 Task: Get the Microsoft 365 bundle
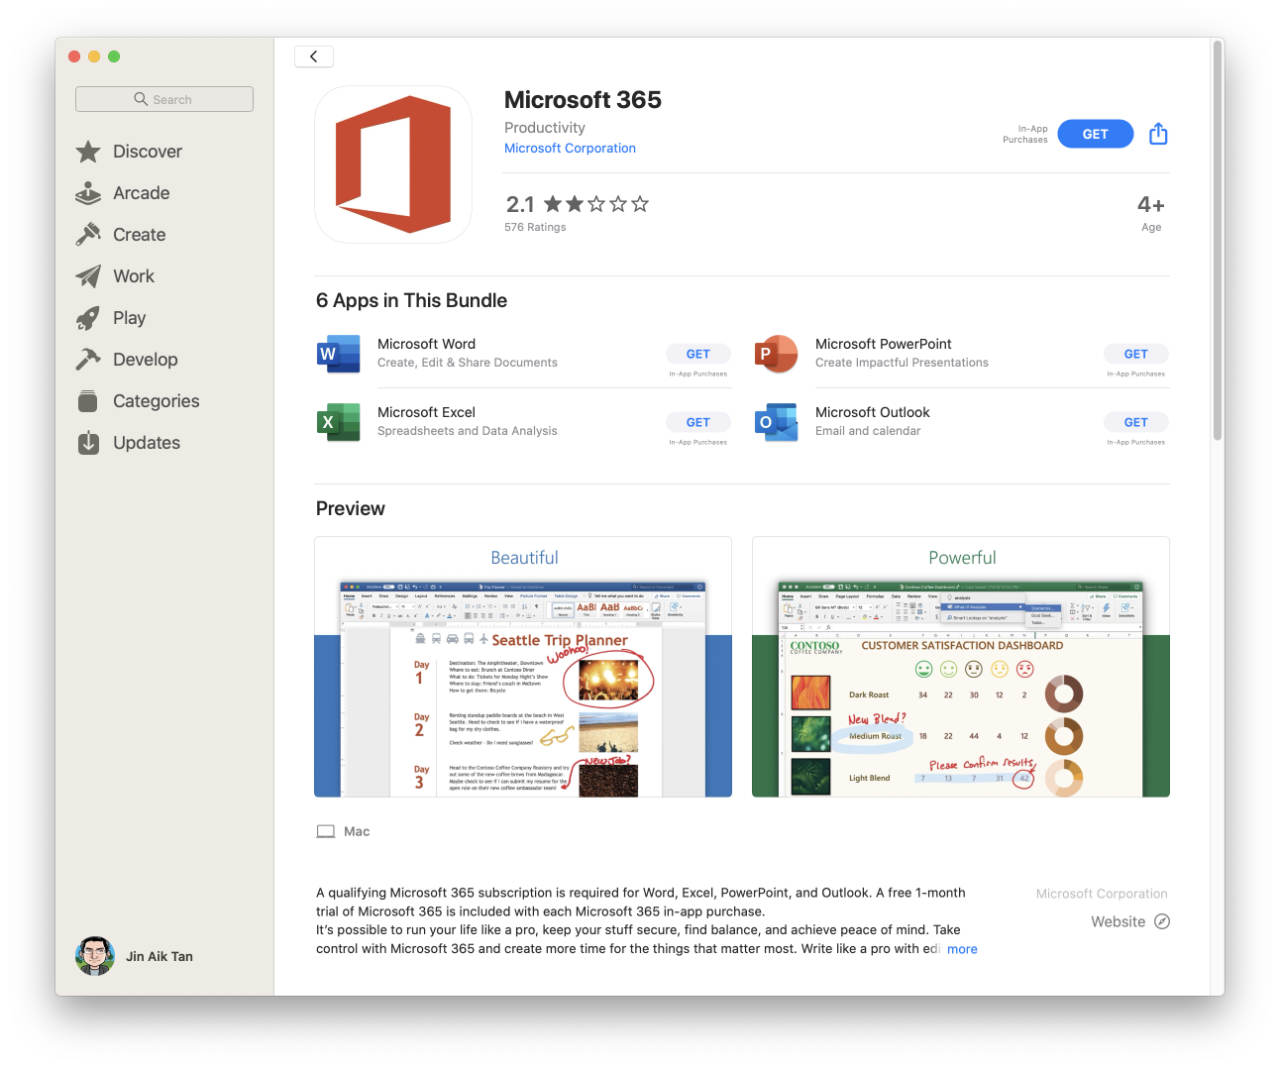tap(1095, 134)
